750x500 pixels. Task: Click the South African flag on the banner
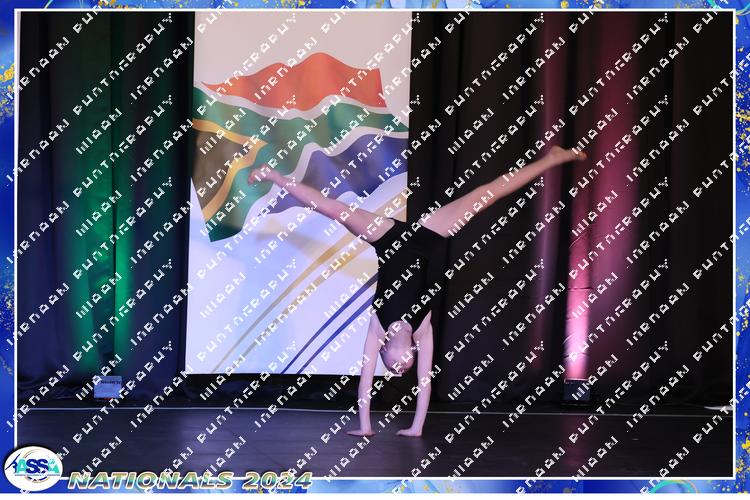tap(290, 130)
